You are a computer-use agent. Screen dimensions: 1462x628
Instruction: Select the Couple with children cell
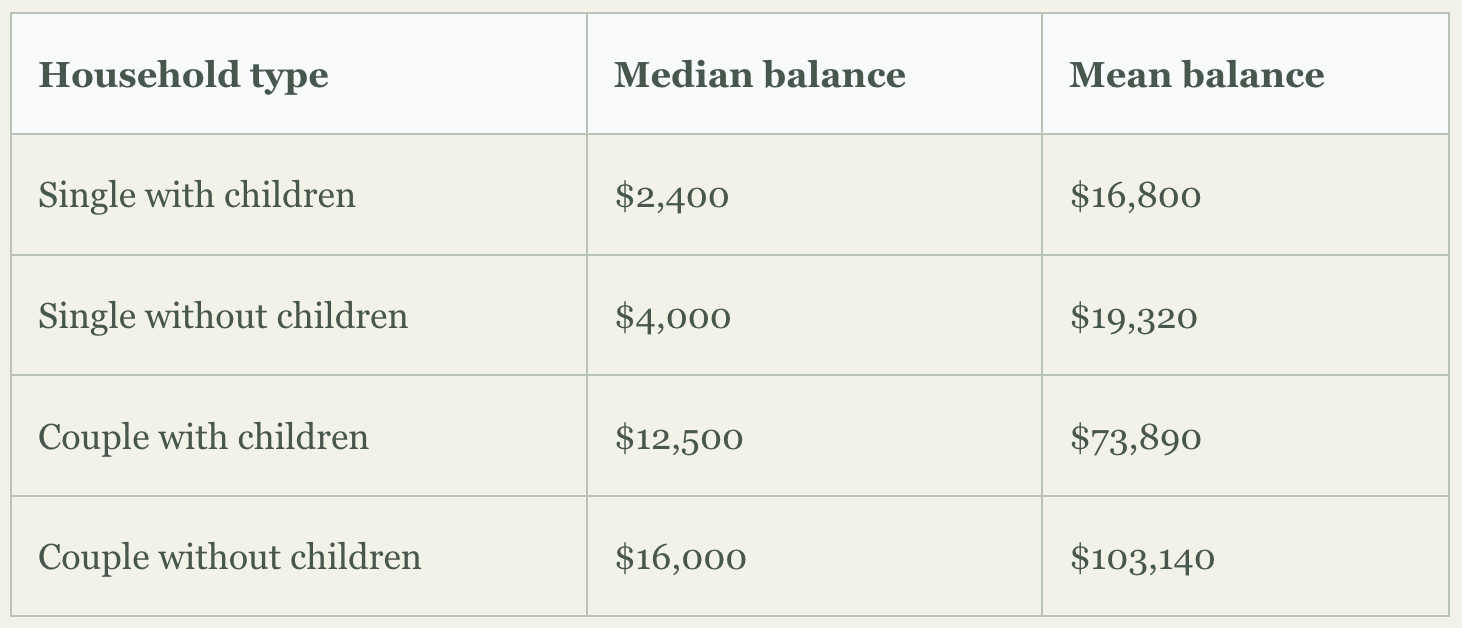(x=299, y=436)
